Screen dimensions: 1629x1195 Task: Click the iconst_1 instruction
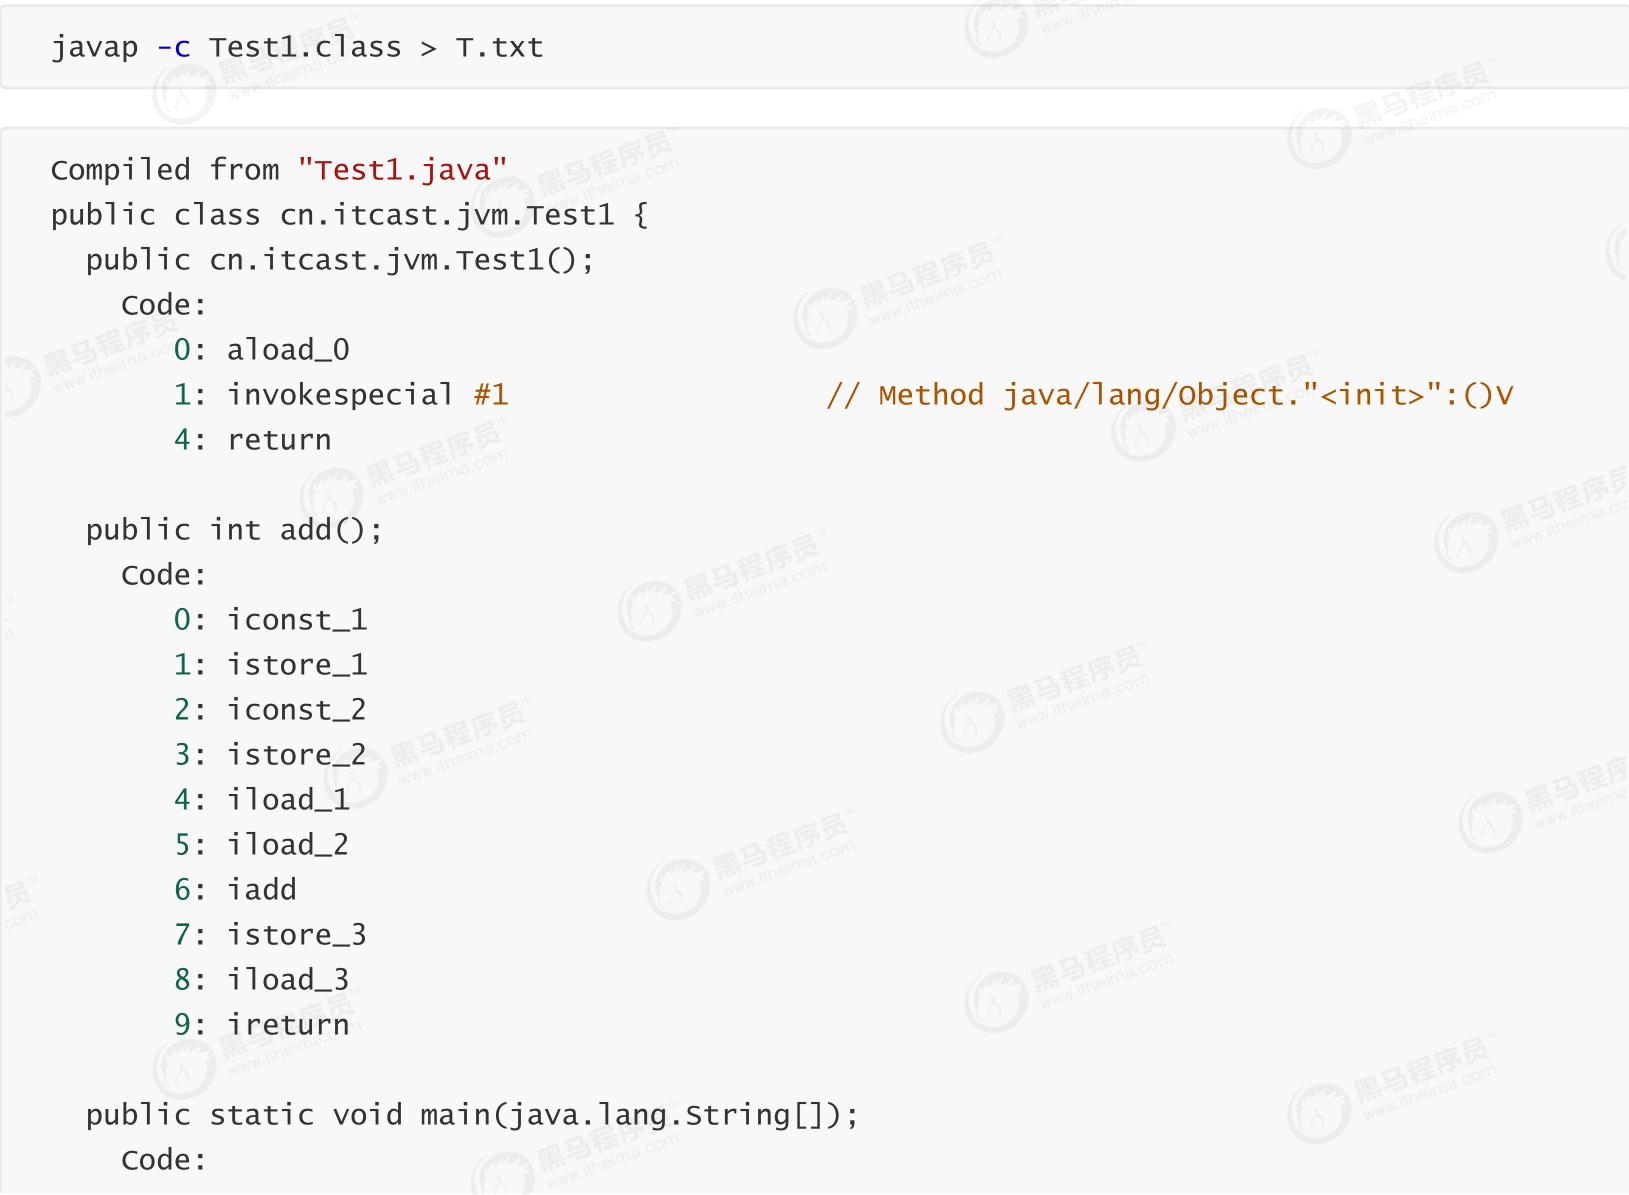(297, 620)
